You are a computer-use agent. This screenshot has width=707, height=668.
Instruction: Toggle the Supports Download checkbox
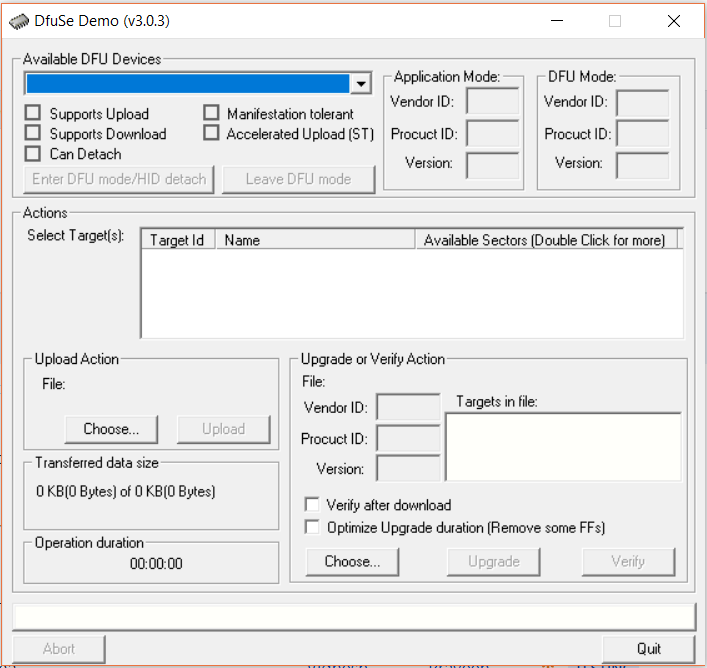pos(32,133)
